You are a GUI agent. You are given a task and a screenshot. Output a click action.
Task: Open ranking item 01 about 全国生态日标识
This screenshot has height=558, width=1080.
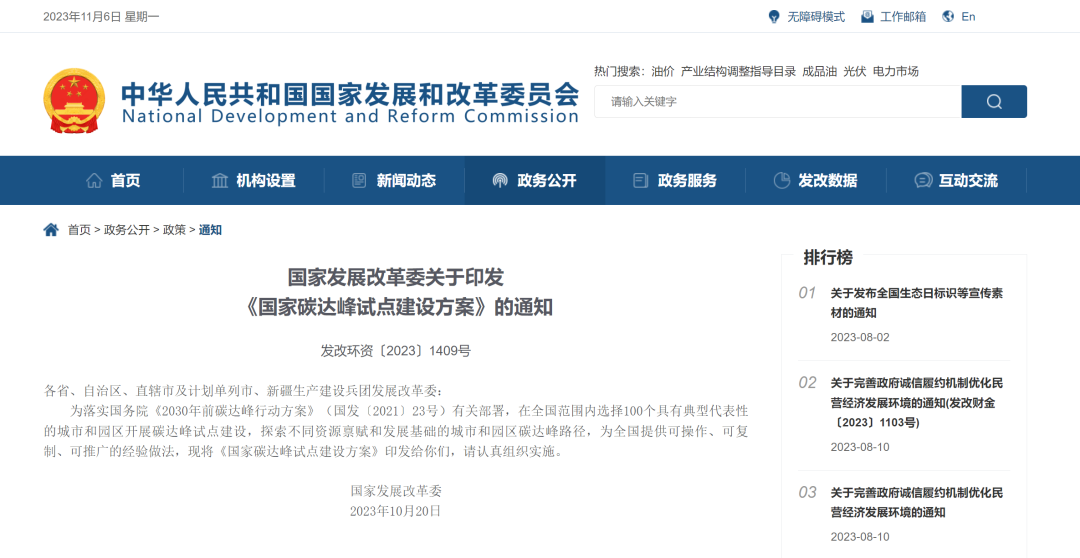point(917,302)
